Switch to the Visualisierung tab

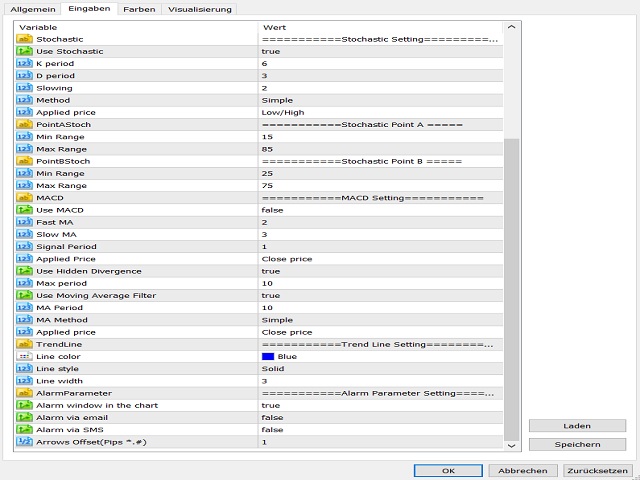click(197, 9)
